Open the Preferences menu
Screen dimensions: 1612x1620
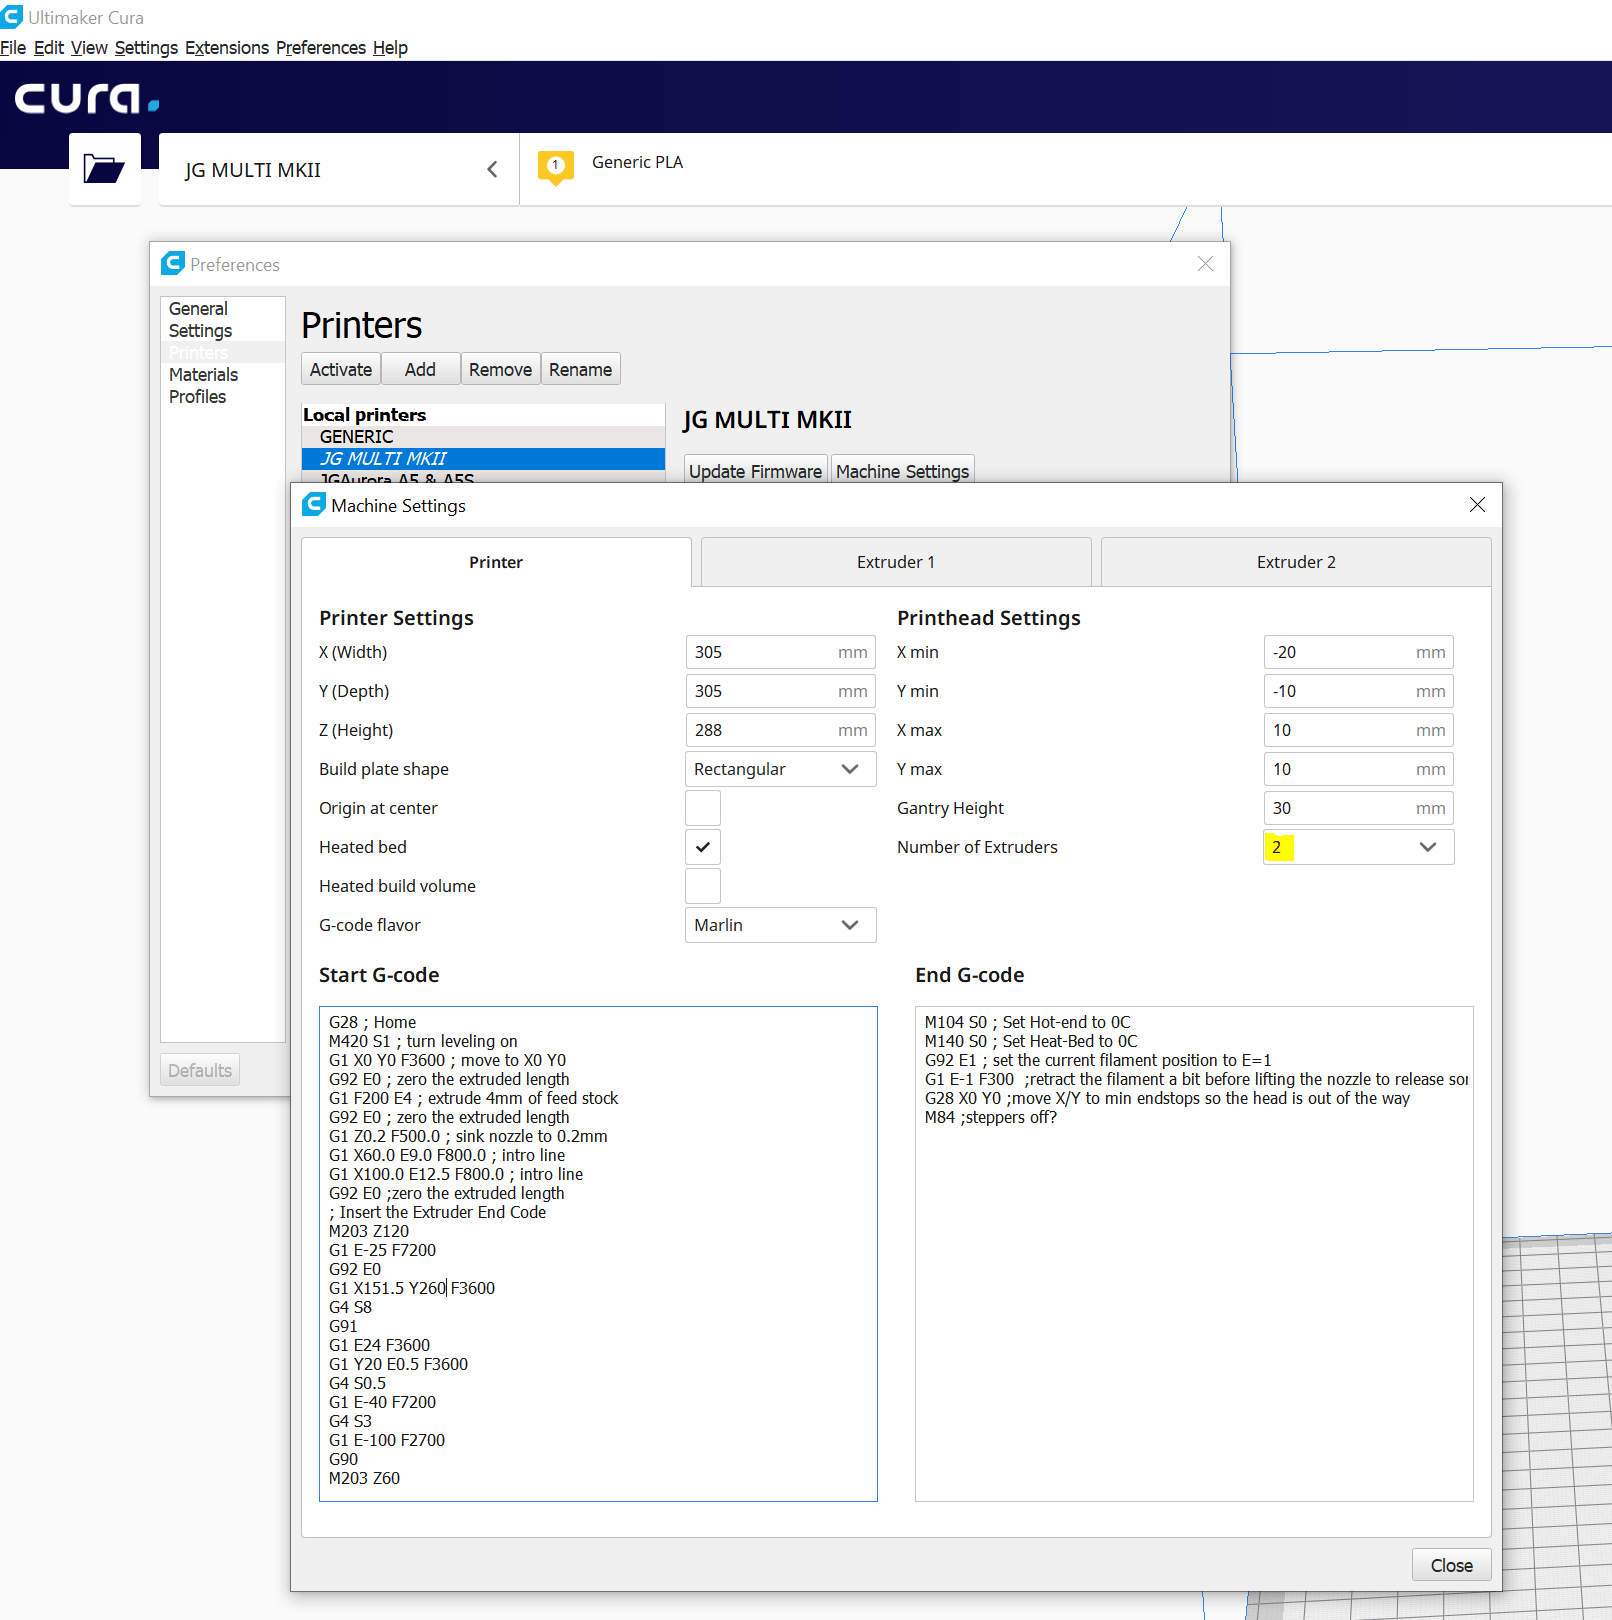(x=321, y=48)
